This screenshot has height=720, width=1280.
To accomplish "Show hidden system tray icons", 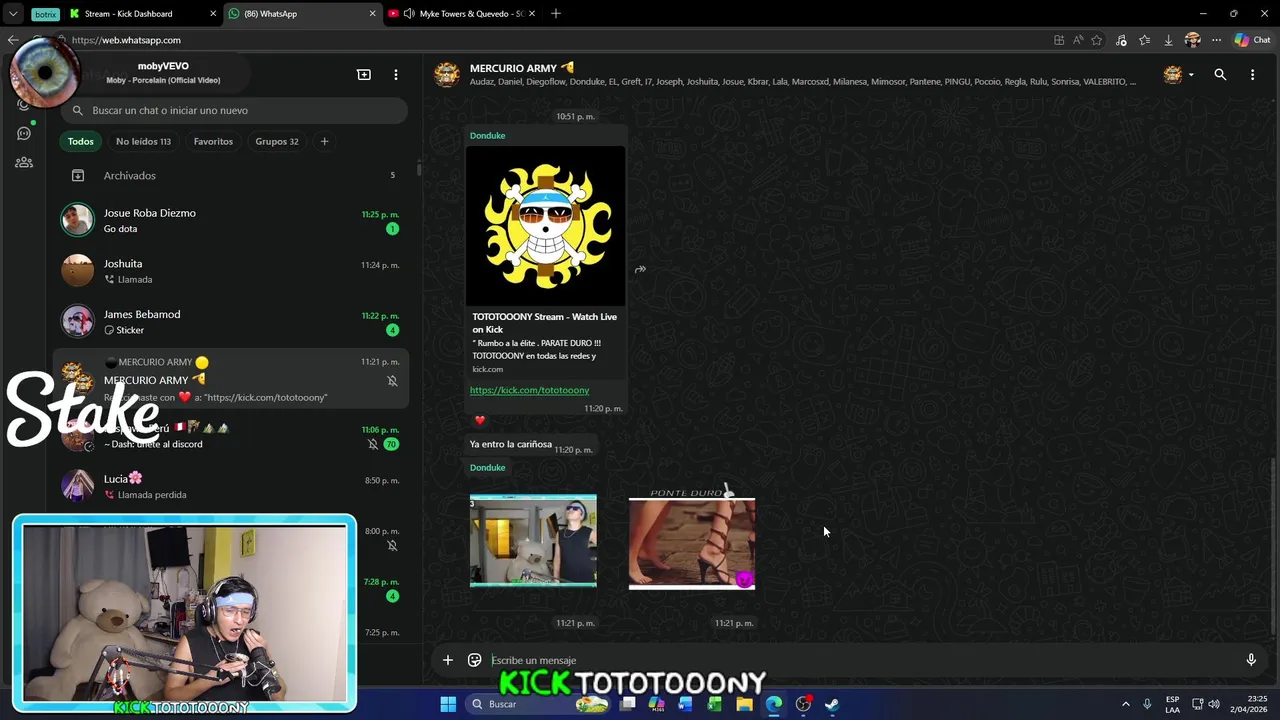I will click(x=1125, y=704).
